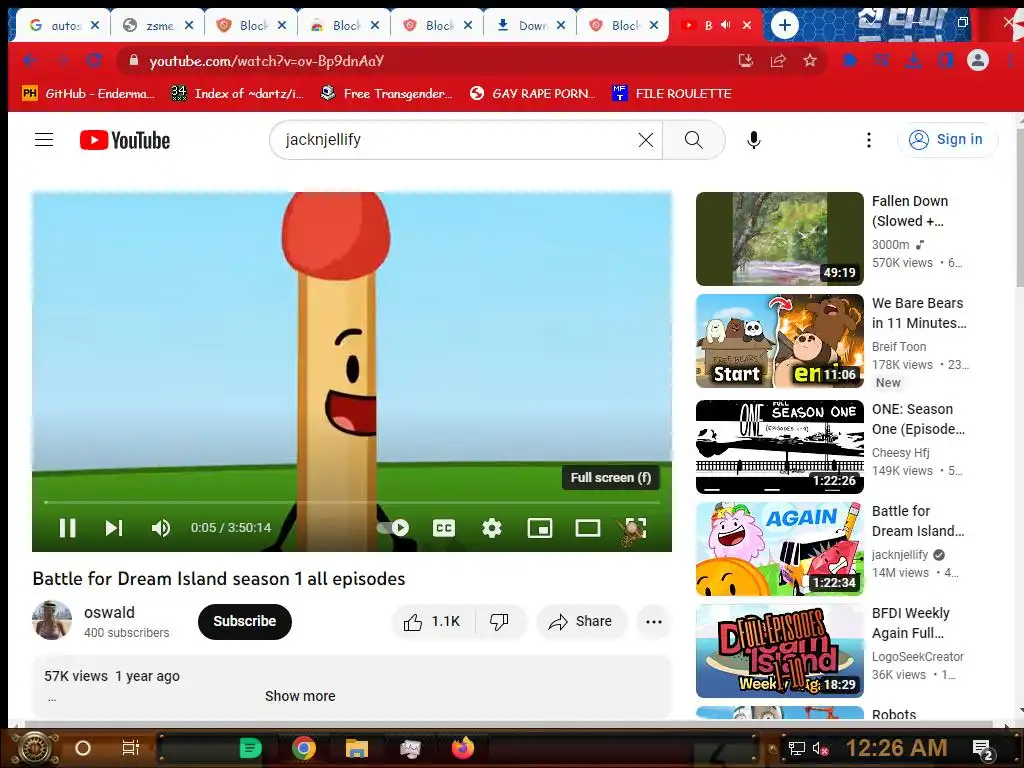Image resolution: width=1024 pixels, height=768 pixels.
Task: Open more actions under the video
Action: tap(654, 622)
